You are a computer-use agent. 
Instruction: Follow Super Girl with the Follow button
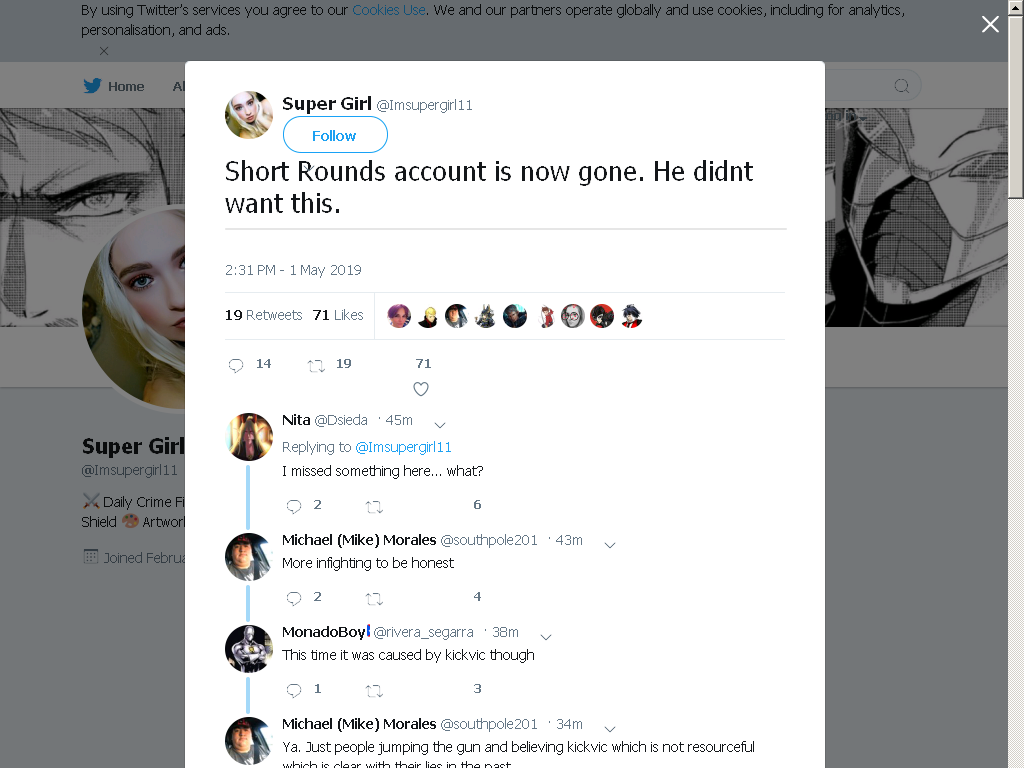[335, 135]
